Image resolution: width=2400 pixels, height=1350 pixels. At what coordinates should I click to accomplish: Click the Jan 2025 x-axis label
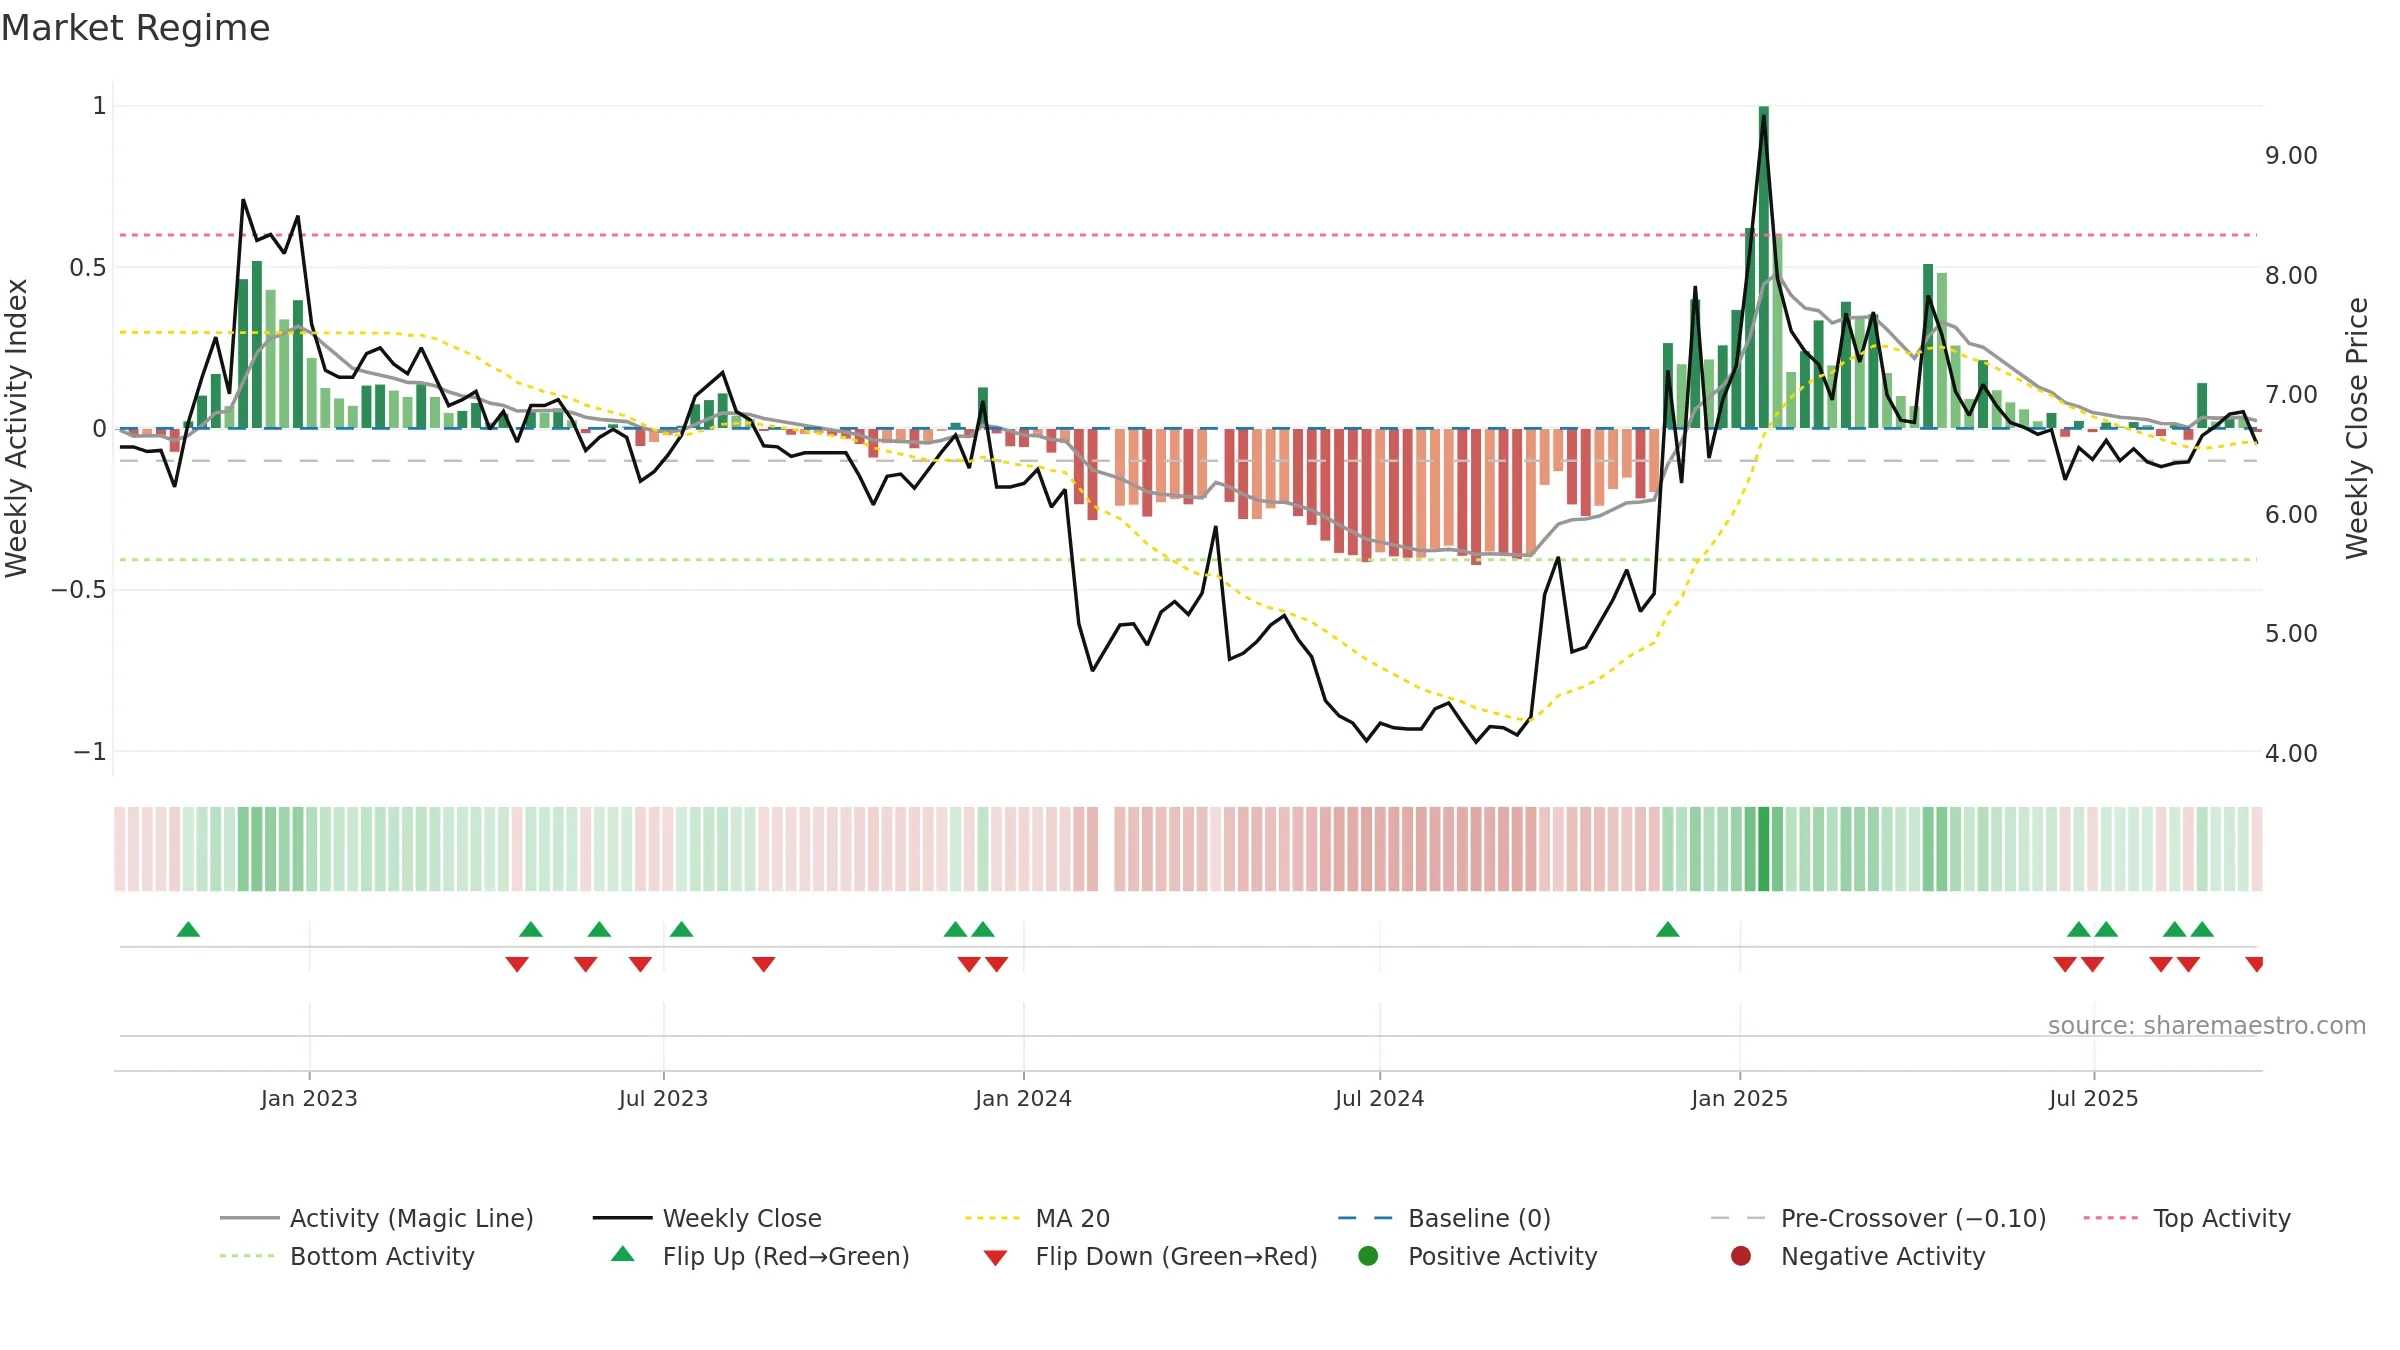(x=1739, y=1098)
